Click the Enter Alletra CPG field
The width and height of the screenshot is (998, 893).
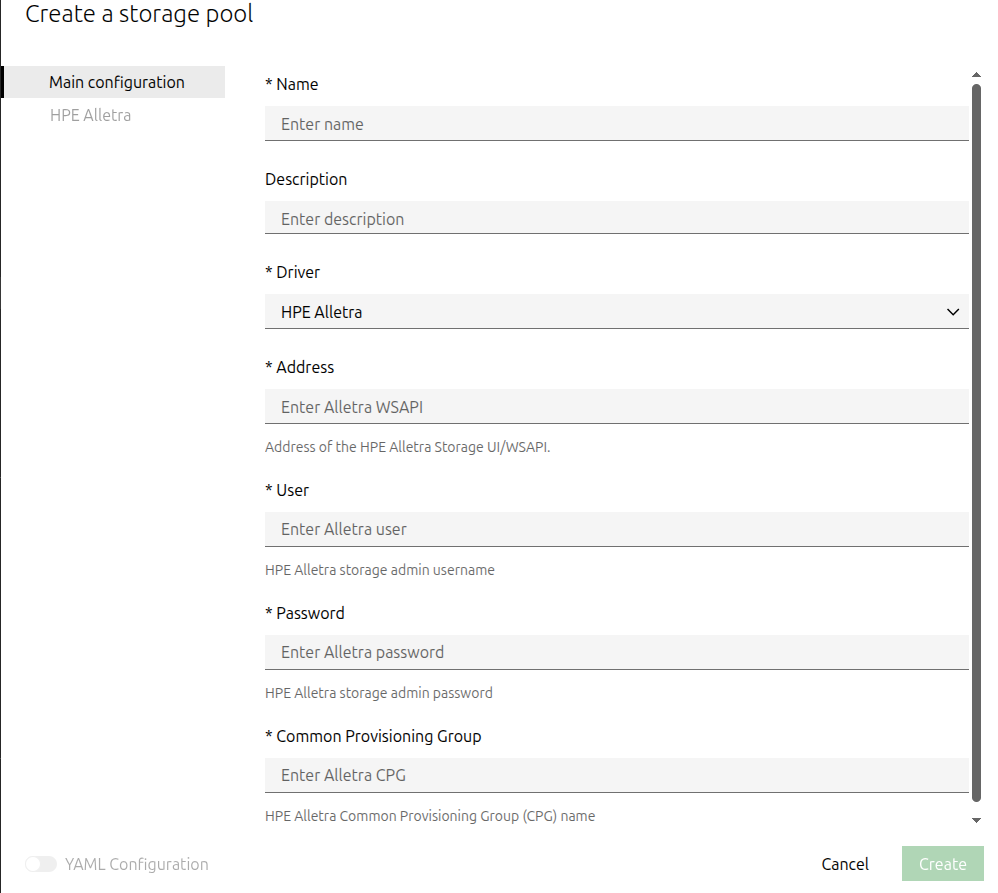click(x=616, y=775)
